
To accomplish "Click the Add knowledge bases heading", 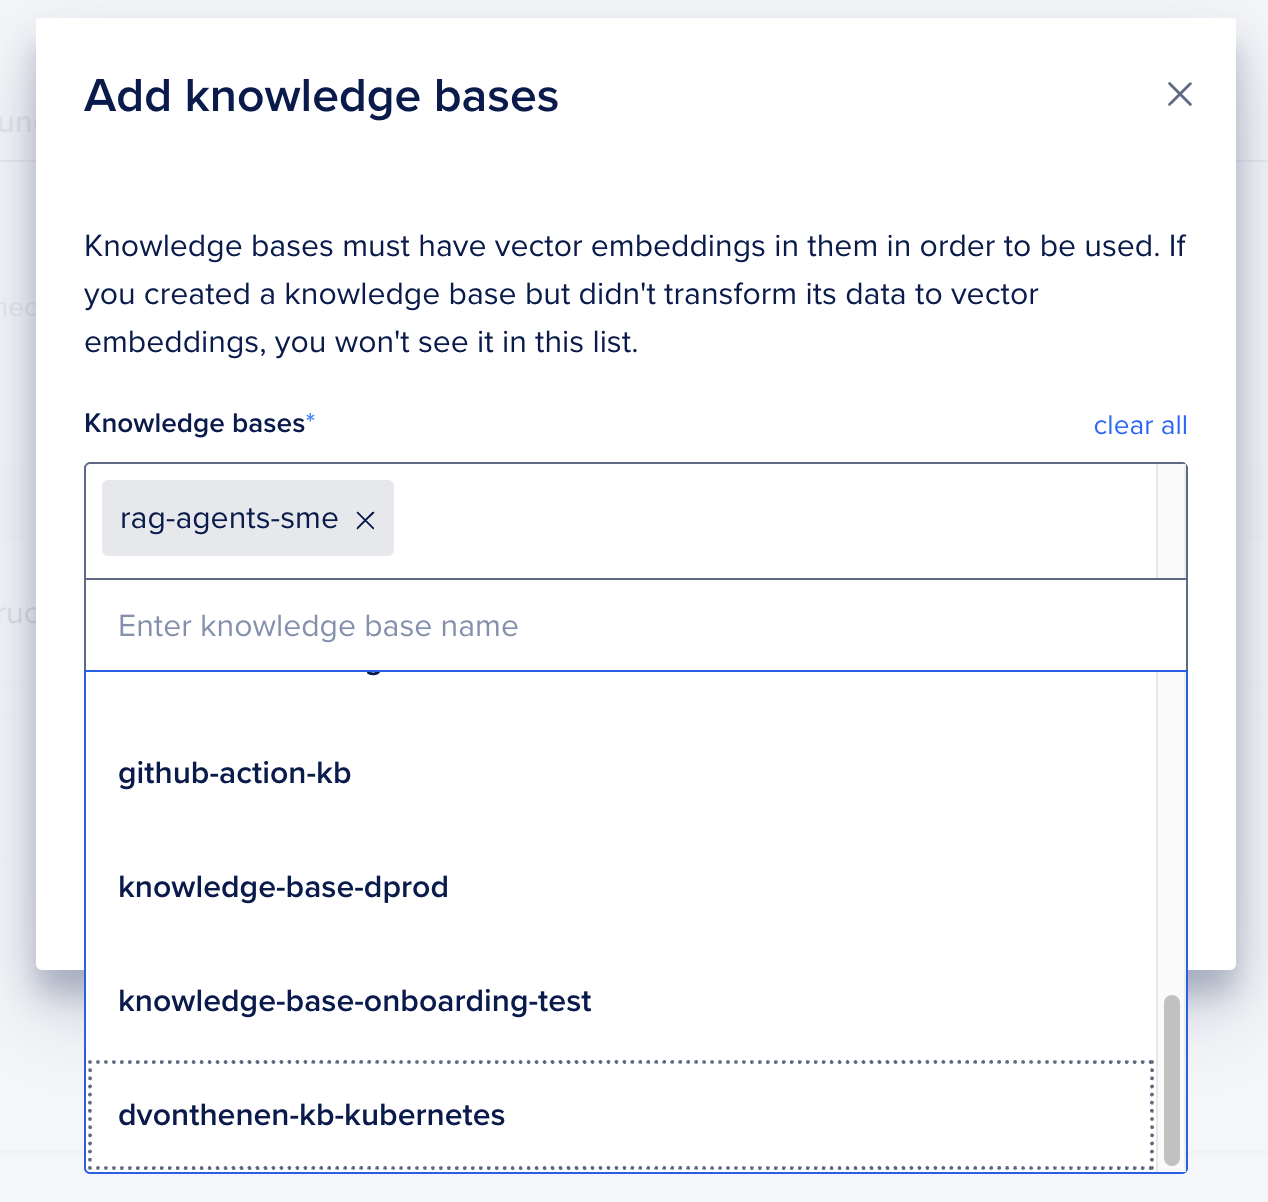I will tap(321, 96).
